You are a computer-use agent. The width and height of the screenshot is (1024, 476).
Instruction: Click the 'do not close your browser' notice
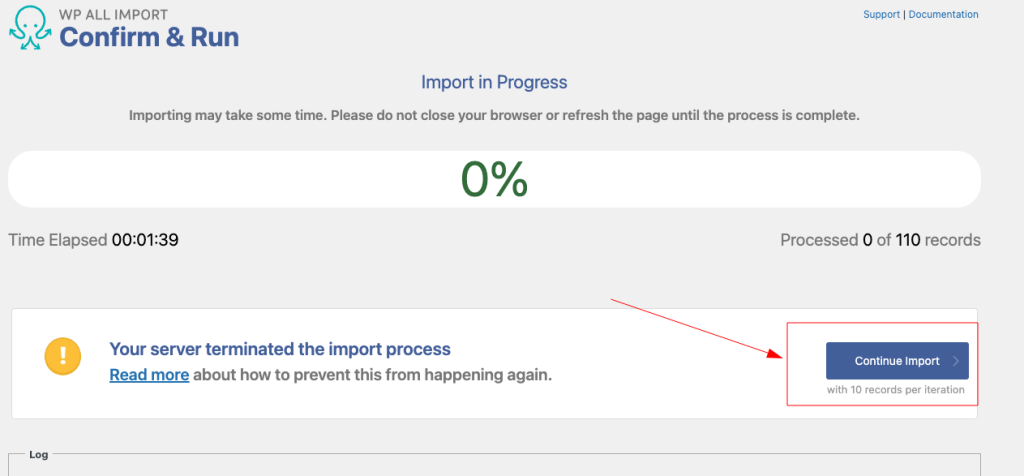[494, 116]
